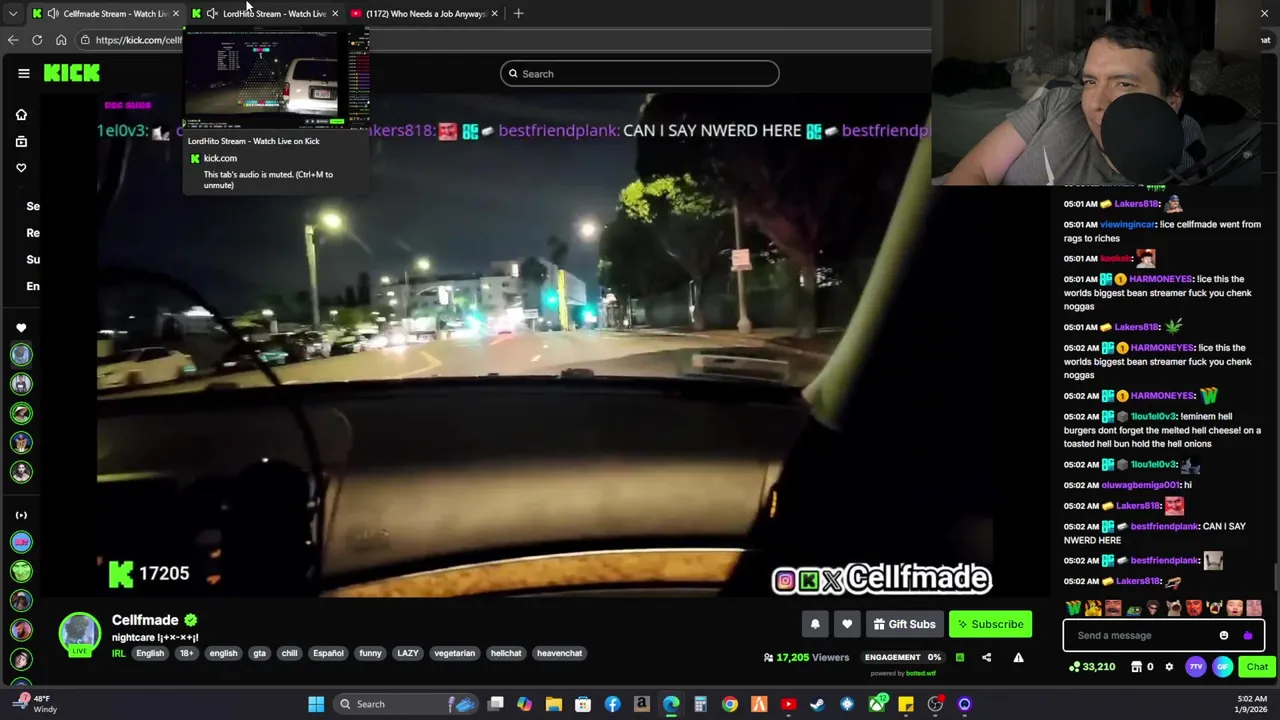The width and height of the screenshot is (1280, 720).
Task: Click the Español tag
Action: tap(328, 653)
